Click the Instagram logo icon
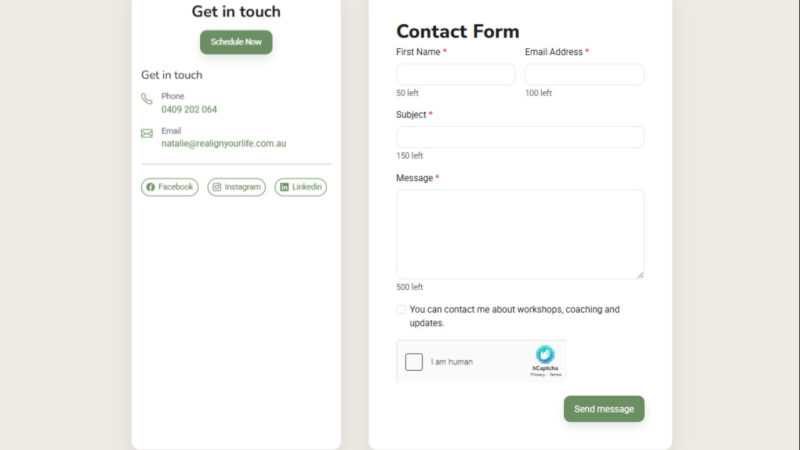 (x=217, y=187)
